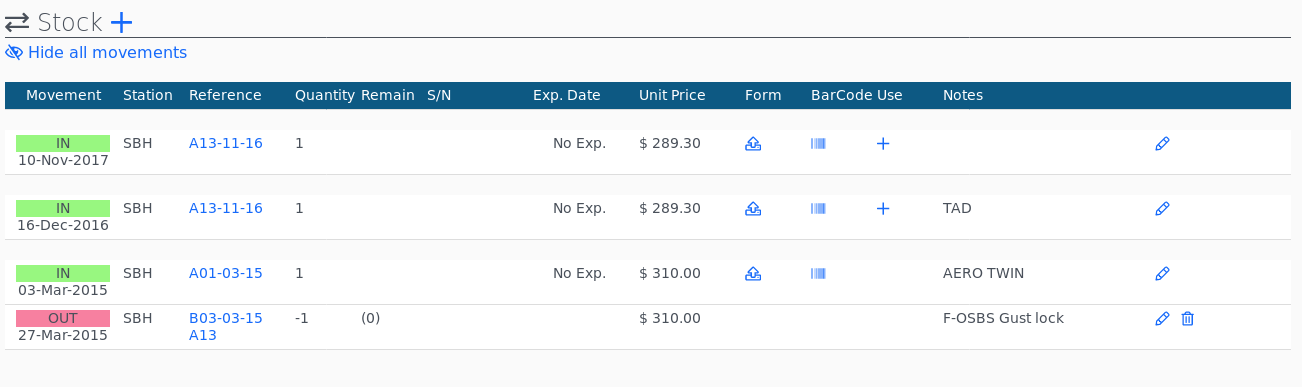The height and width of the screenshot is (387, 1302).
Task: Edit the F-OSBS Gust lock OUT movement
Action: 1162,319
